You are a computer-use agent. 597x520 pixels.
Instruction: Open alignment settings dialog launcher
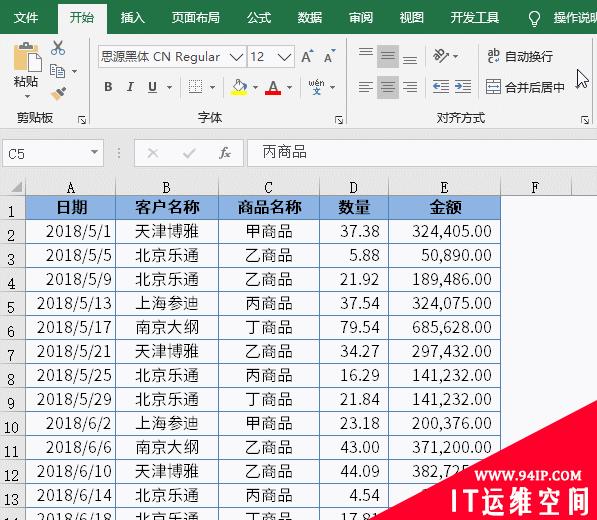pos(585,120)
